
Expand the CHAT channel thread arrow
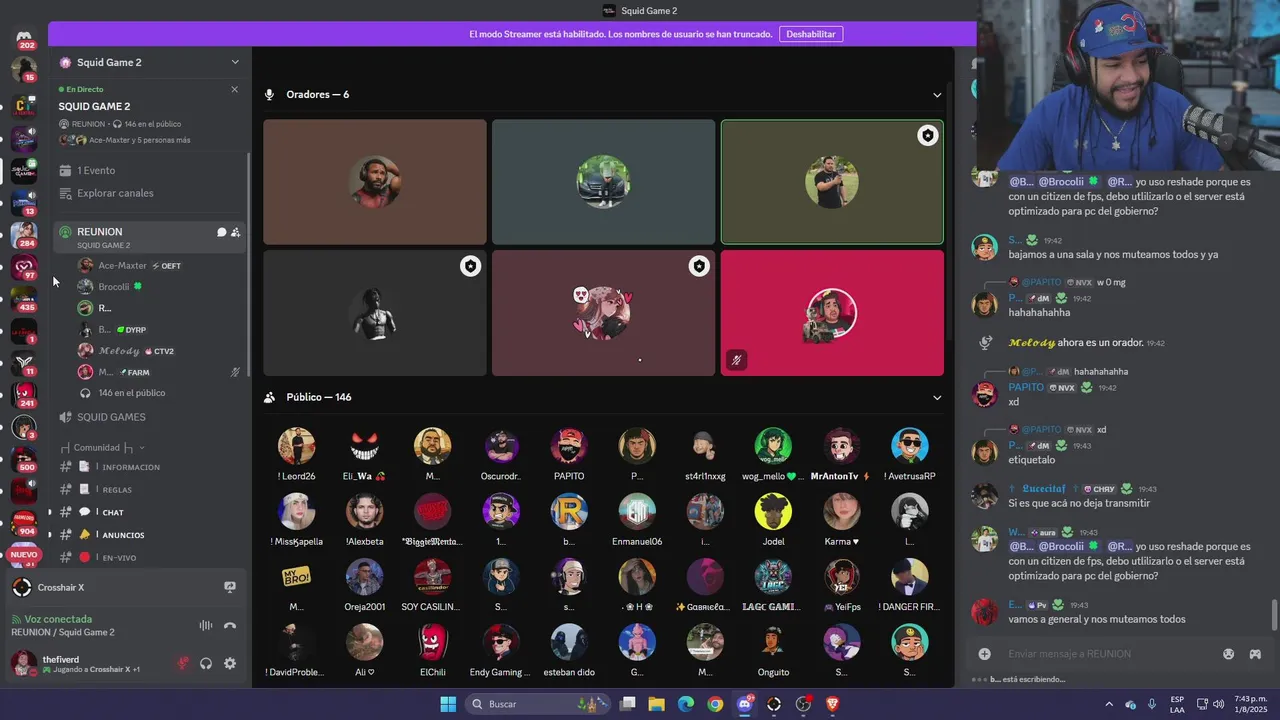coord(50,512)
